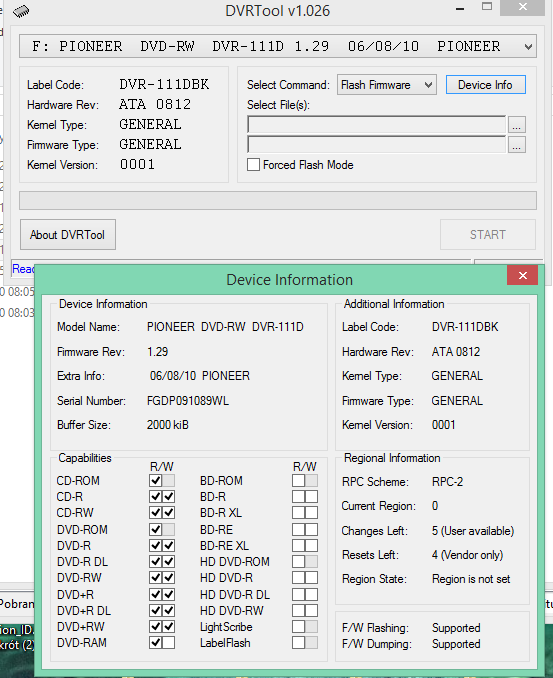Minimize the DVRTool window
The height and width of the screenshot is (678, 553).
tap(460, 8)
